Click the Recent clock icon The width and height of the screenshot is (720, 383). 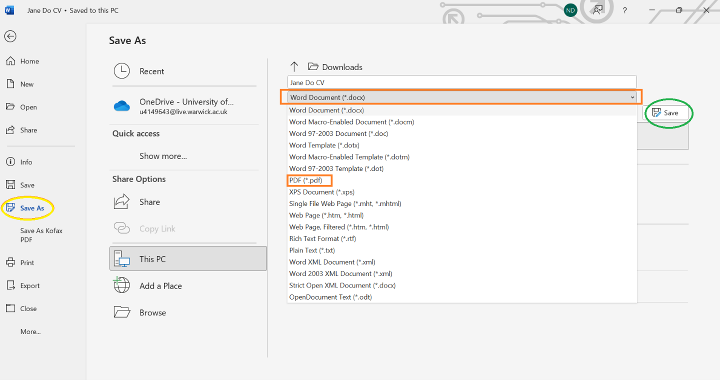122,71
